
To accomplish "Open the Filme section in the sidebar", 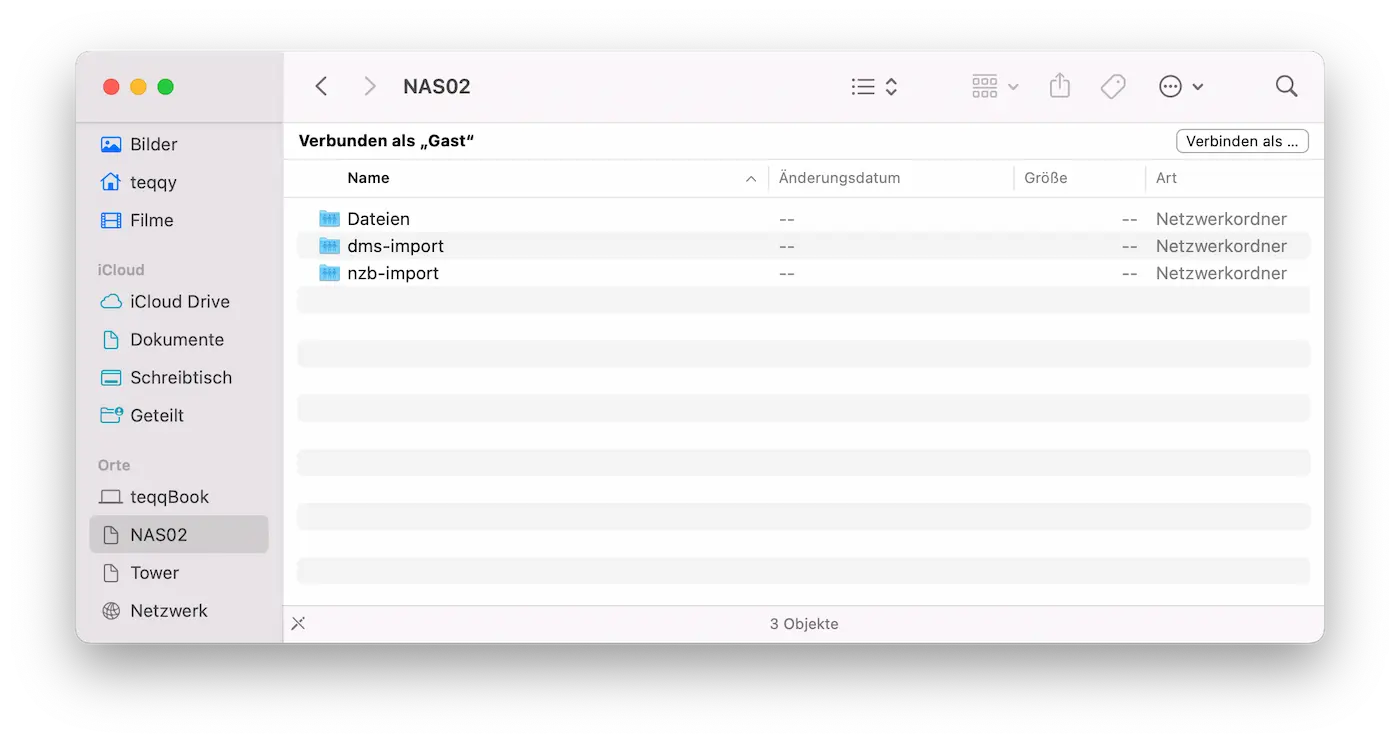I will [152, 220].
